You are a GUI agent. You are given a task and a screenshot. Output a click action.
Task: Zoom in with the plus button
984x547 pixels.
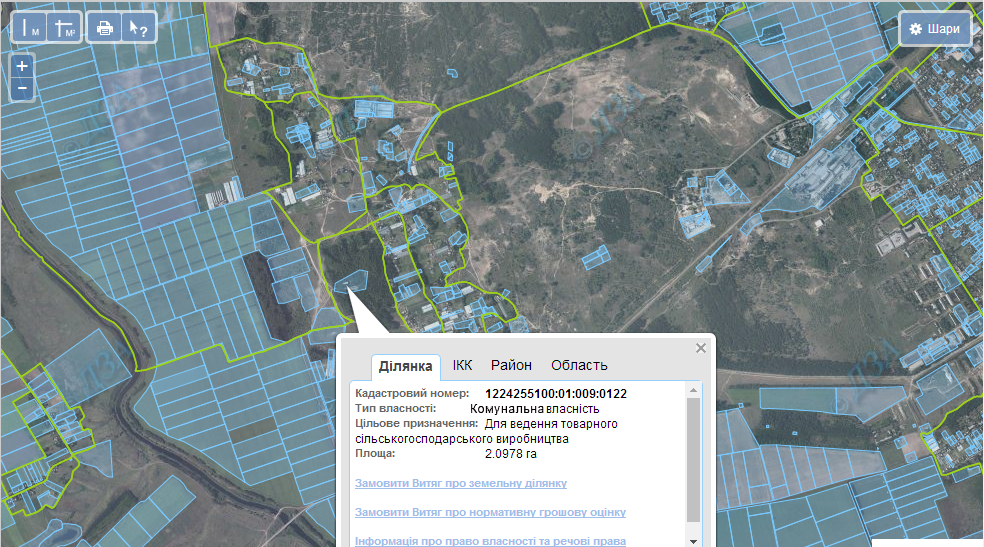coord(22,66)
